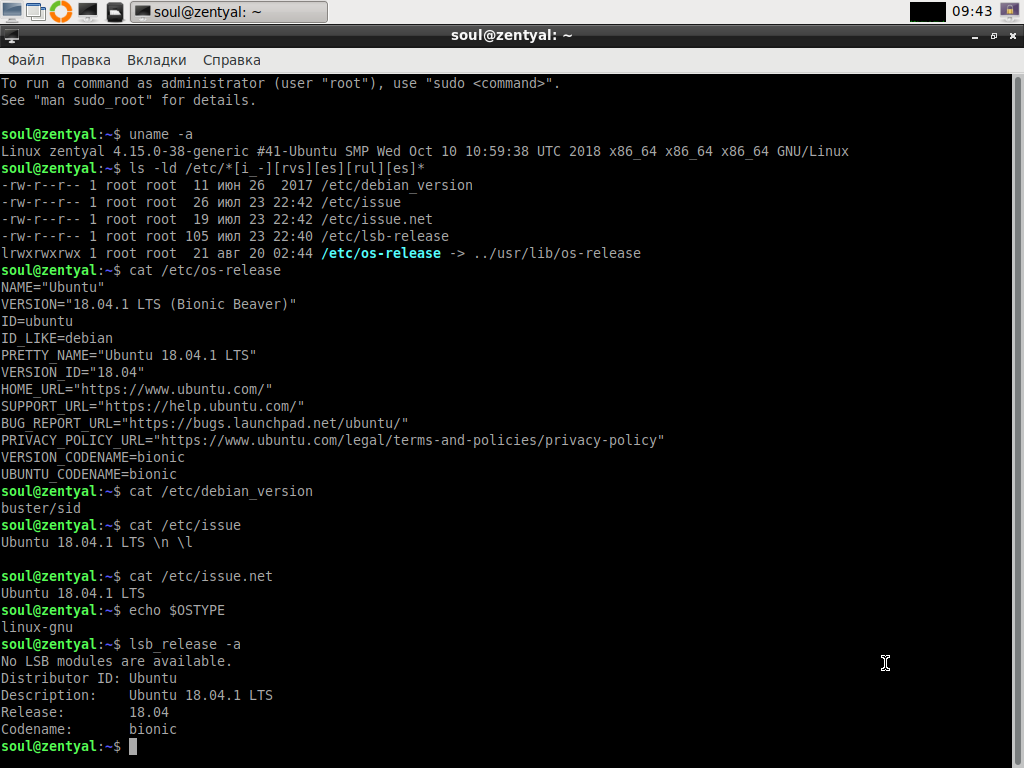
Task: Click the 'linux-gnu' output line
Action: [x=37, y=627]
